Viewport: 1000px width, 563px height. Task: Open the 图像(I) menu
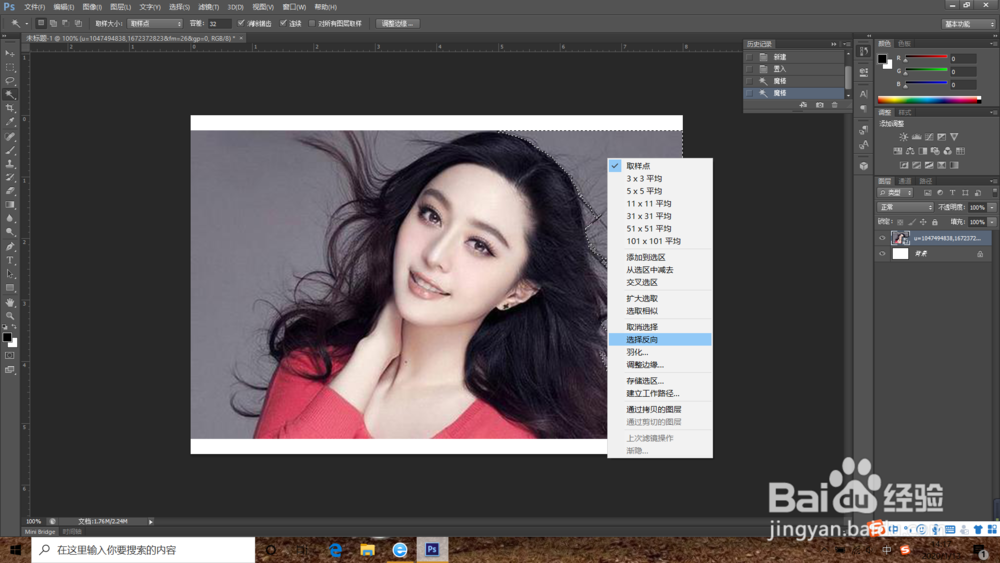coord(92,7)
